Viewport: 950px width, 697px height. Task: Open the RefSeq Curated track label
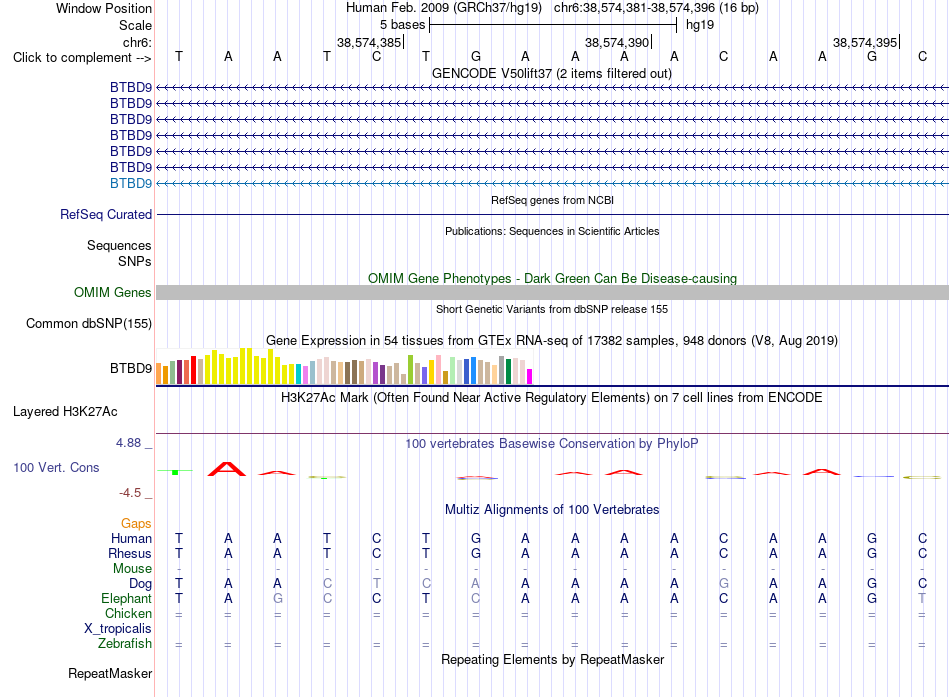tap(106, 215)
